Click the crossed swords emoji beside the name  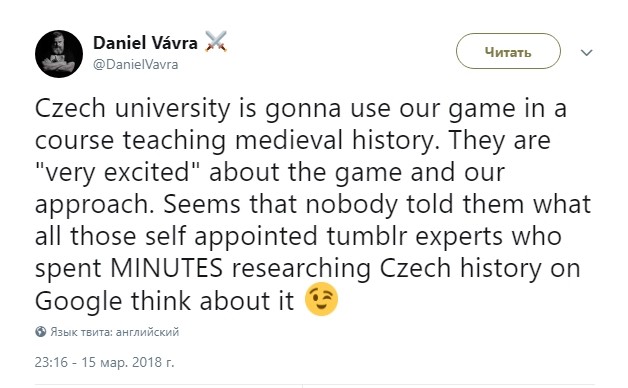(216, 42)
